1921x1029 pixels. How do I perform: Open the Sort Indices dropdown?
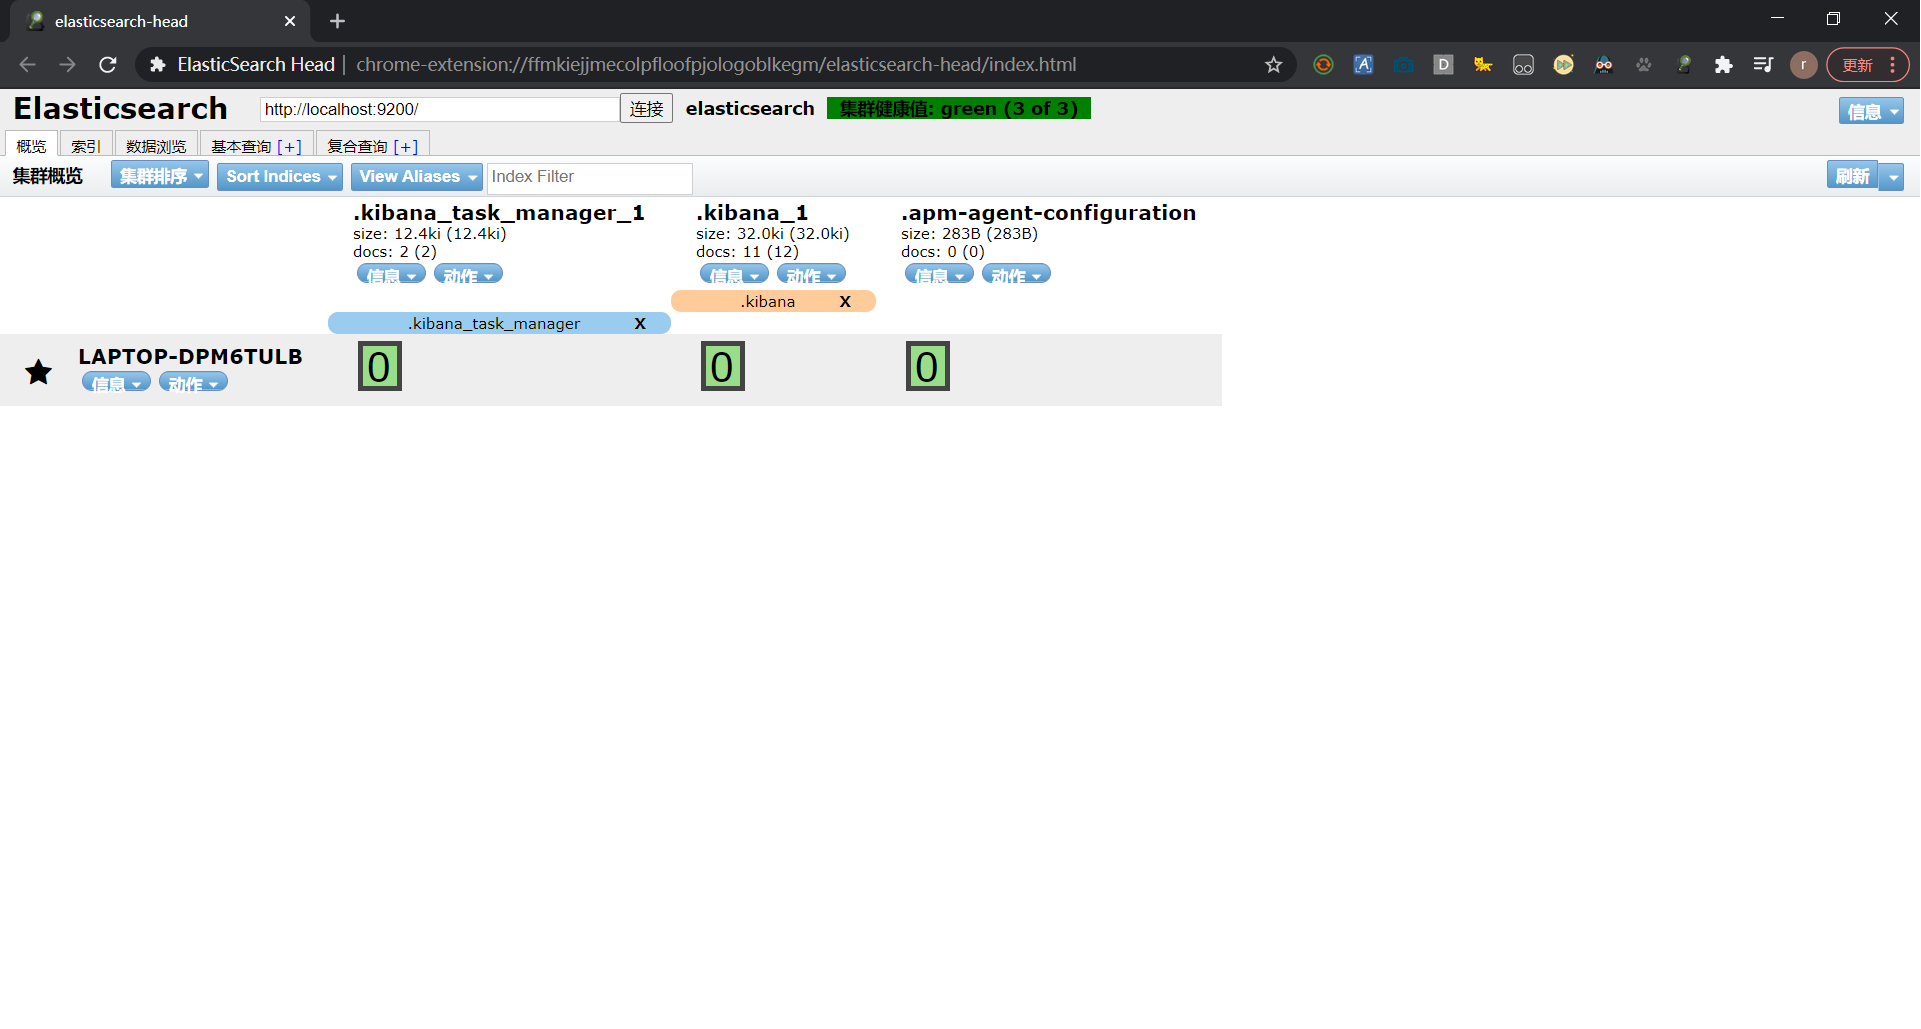(x=280, y=177)
